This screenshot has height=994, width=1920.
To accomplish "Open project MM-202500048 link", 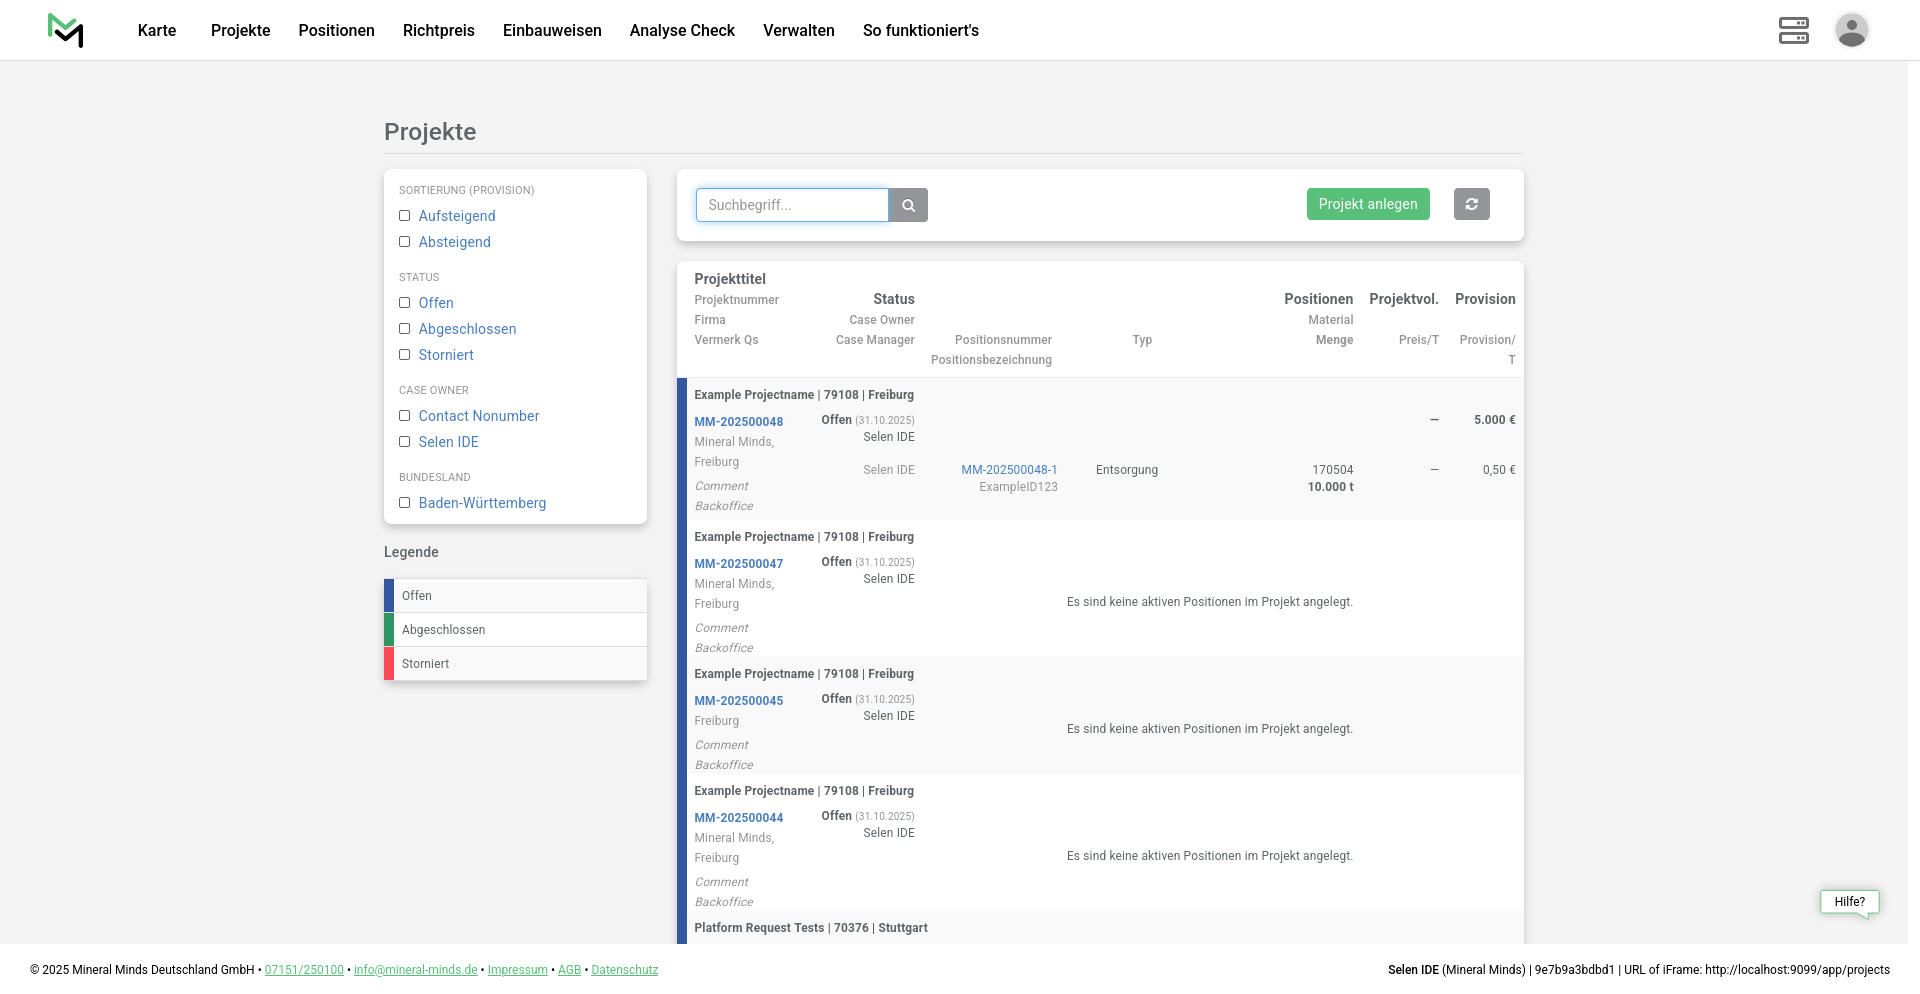I will pyautogui.click(x=738, y=422).
